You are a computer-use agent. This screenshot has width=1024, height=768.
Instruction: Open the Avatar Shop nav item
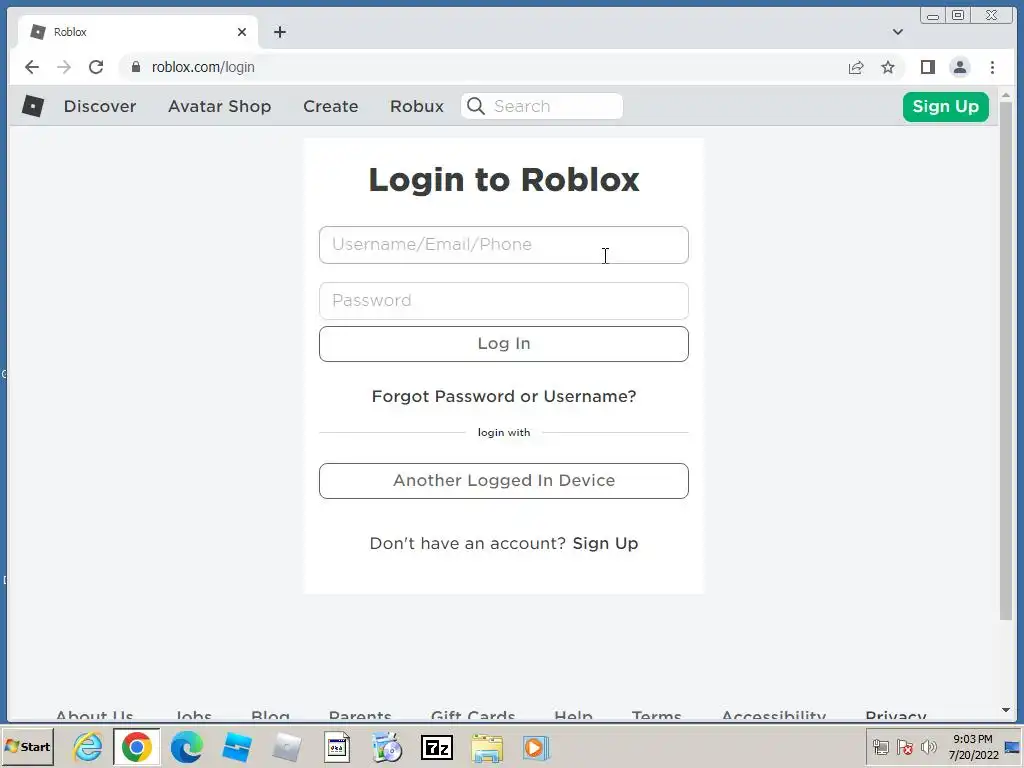[x=219, y=106]
